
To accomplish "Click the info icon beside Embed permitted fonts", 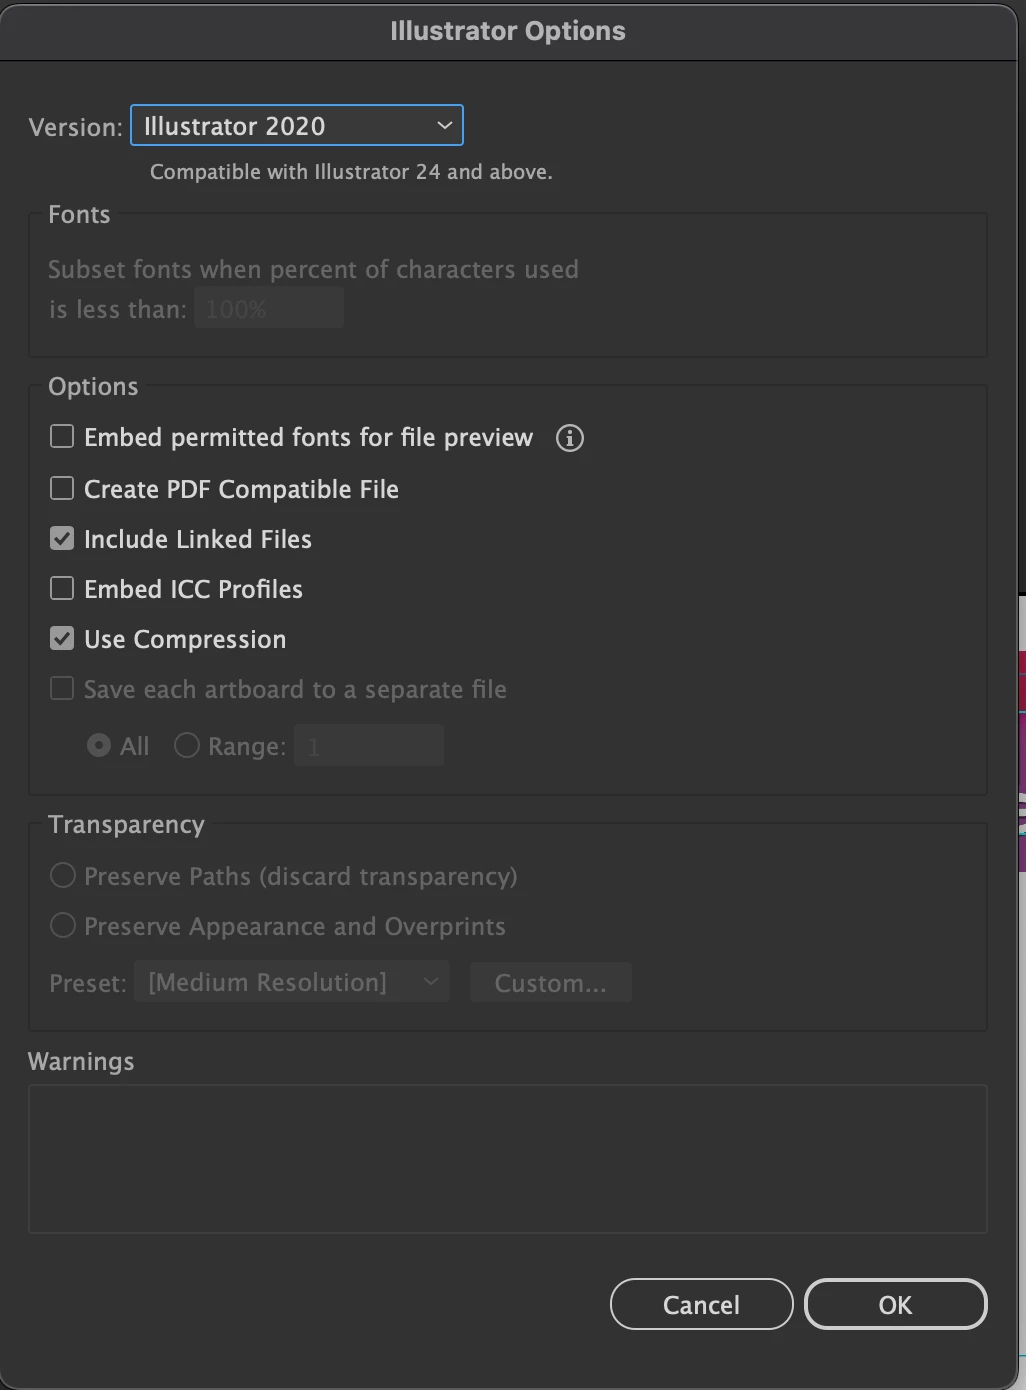I will click(570, 438).
